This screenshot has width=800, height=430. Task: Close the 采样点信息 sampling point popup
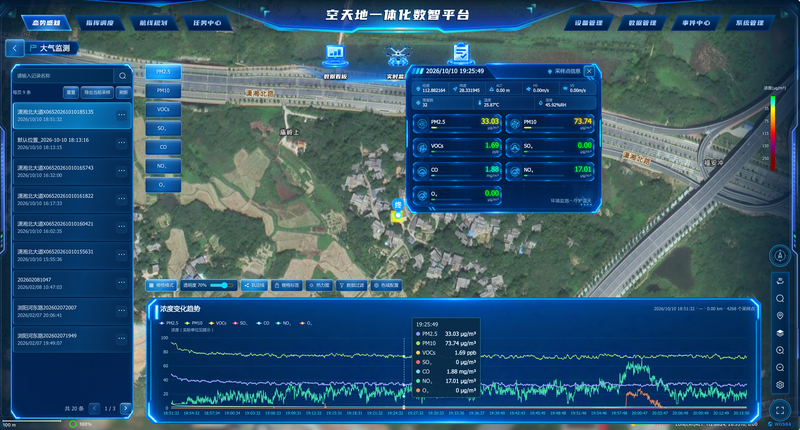point(589,71)
